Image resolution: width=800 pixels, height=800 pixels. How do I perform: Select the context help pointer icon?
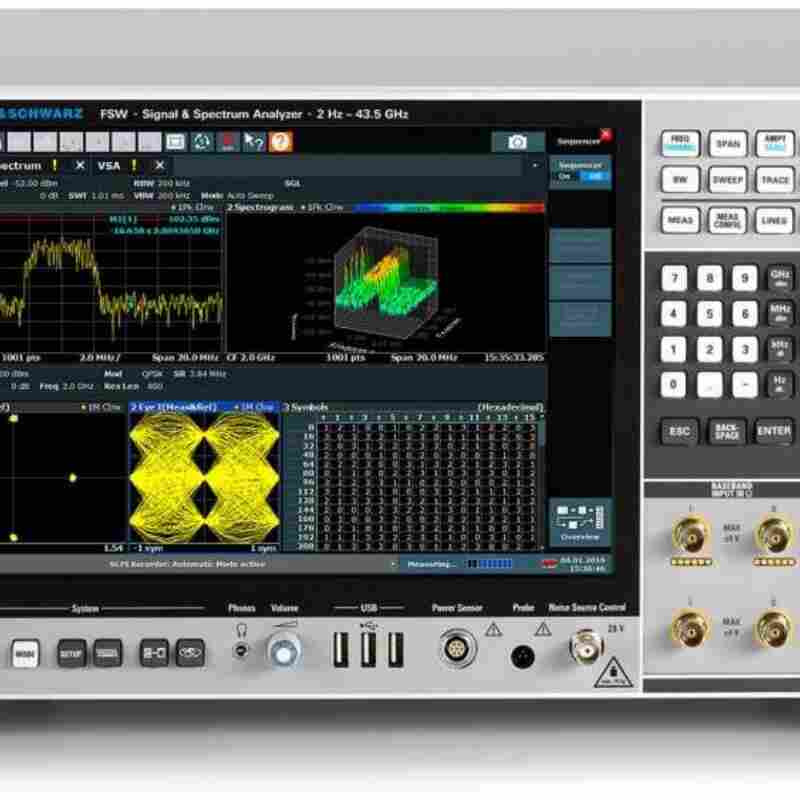pos(254,142)
